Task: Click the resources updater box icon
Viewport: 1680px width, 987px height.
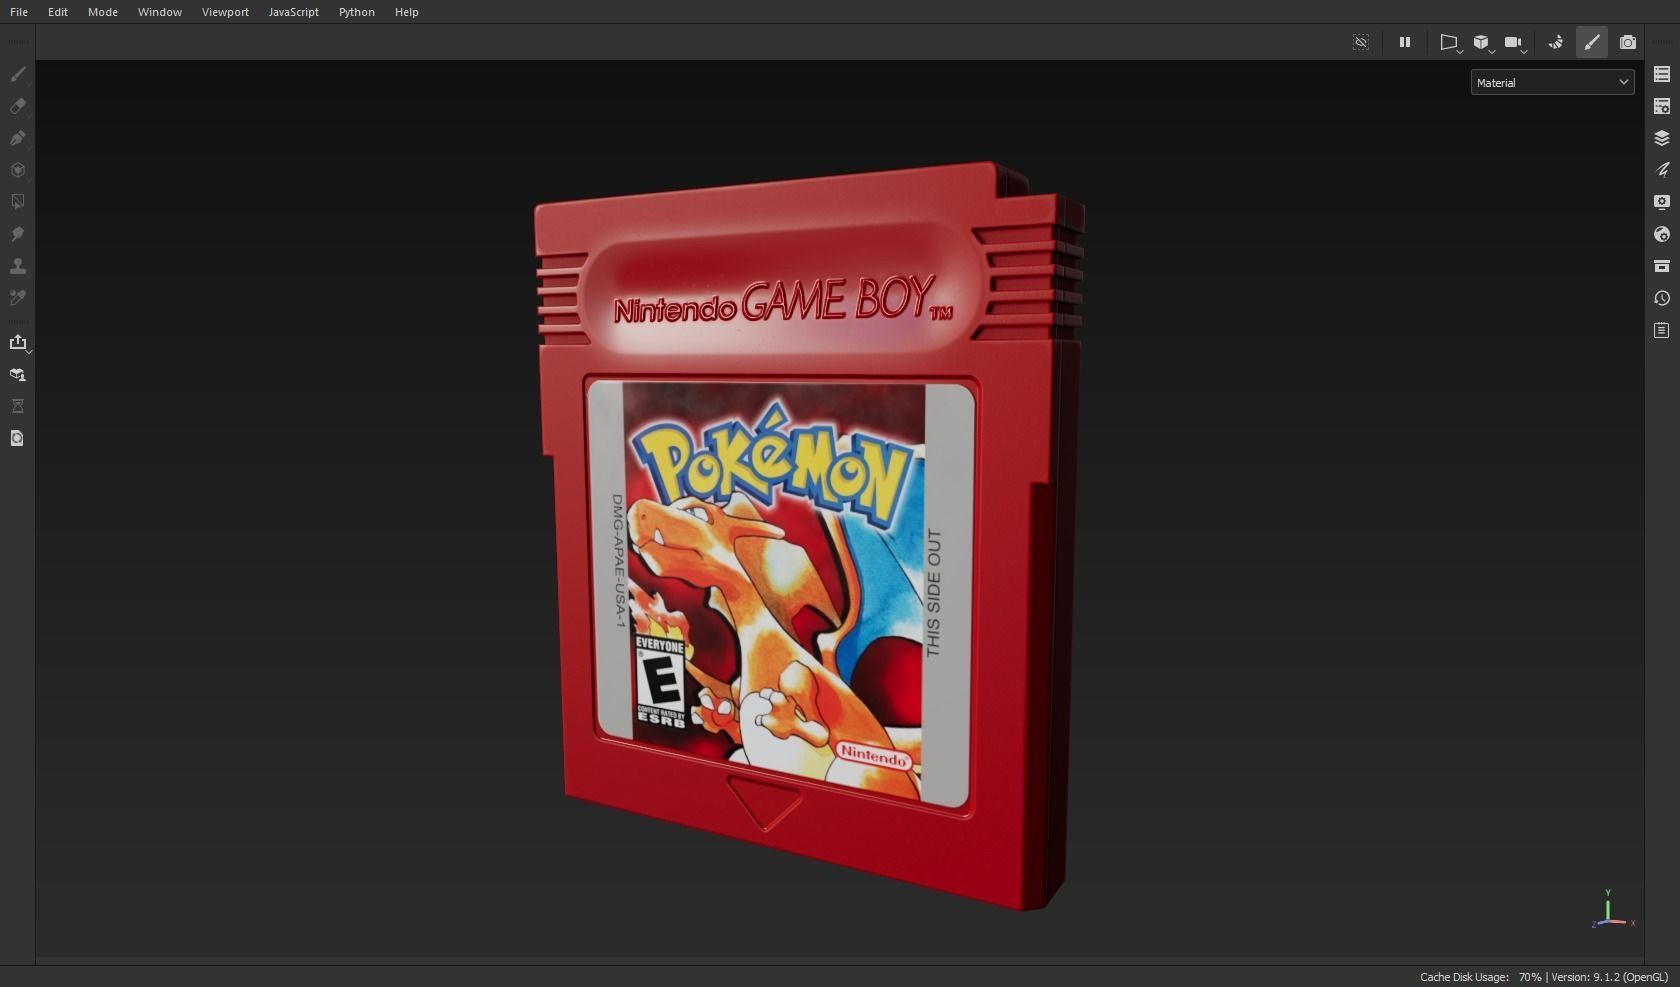Action: coord(18,375)
